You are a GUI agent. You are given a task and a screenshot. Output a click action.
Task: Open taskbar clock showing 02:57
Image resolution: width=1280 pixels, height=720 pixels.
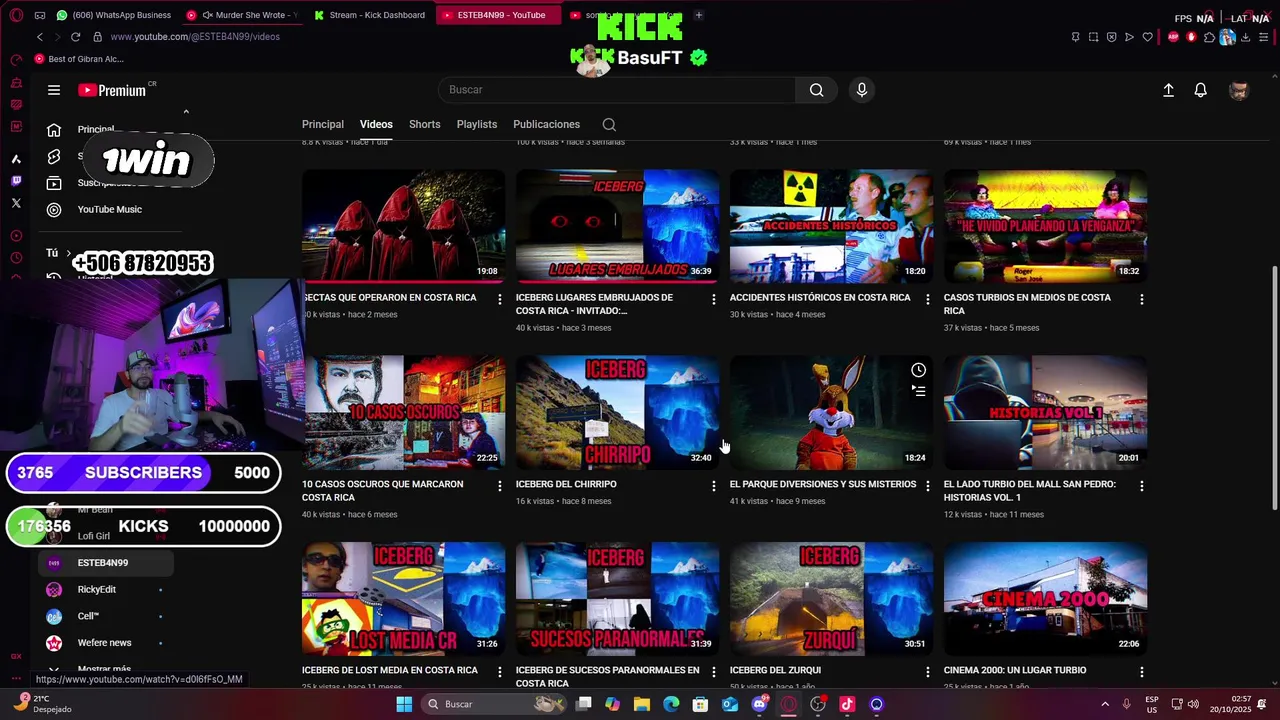click(1231, 704)
